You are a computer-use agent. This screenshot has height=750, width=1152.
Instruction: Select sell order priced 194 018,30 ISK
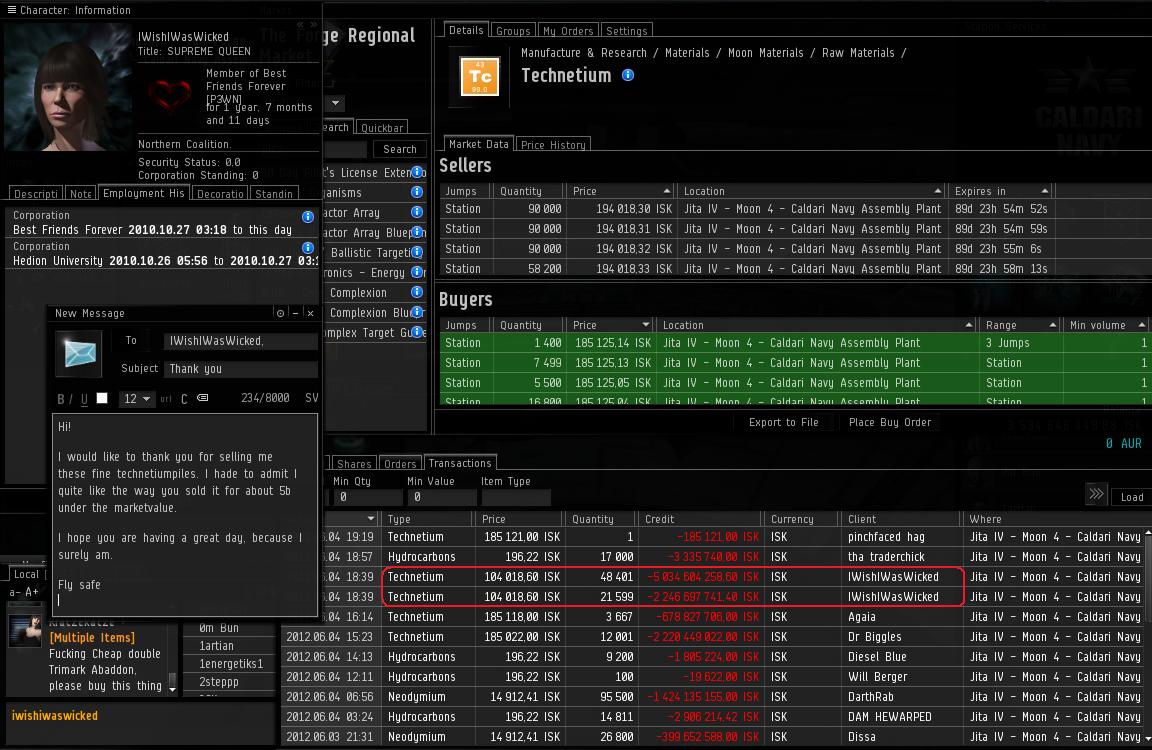pos(748,209)
